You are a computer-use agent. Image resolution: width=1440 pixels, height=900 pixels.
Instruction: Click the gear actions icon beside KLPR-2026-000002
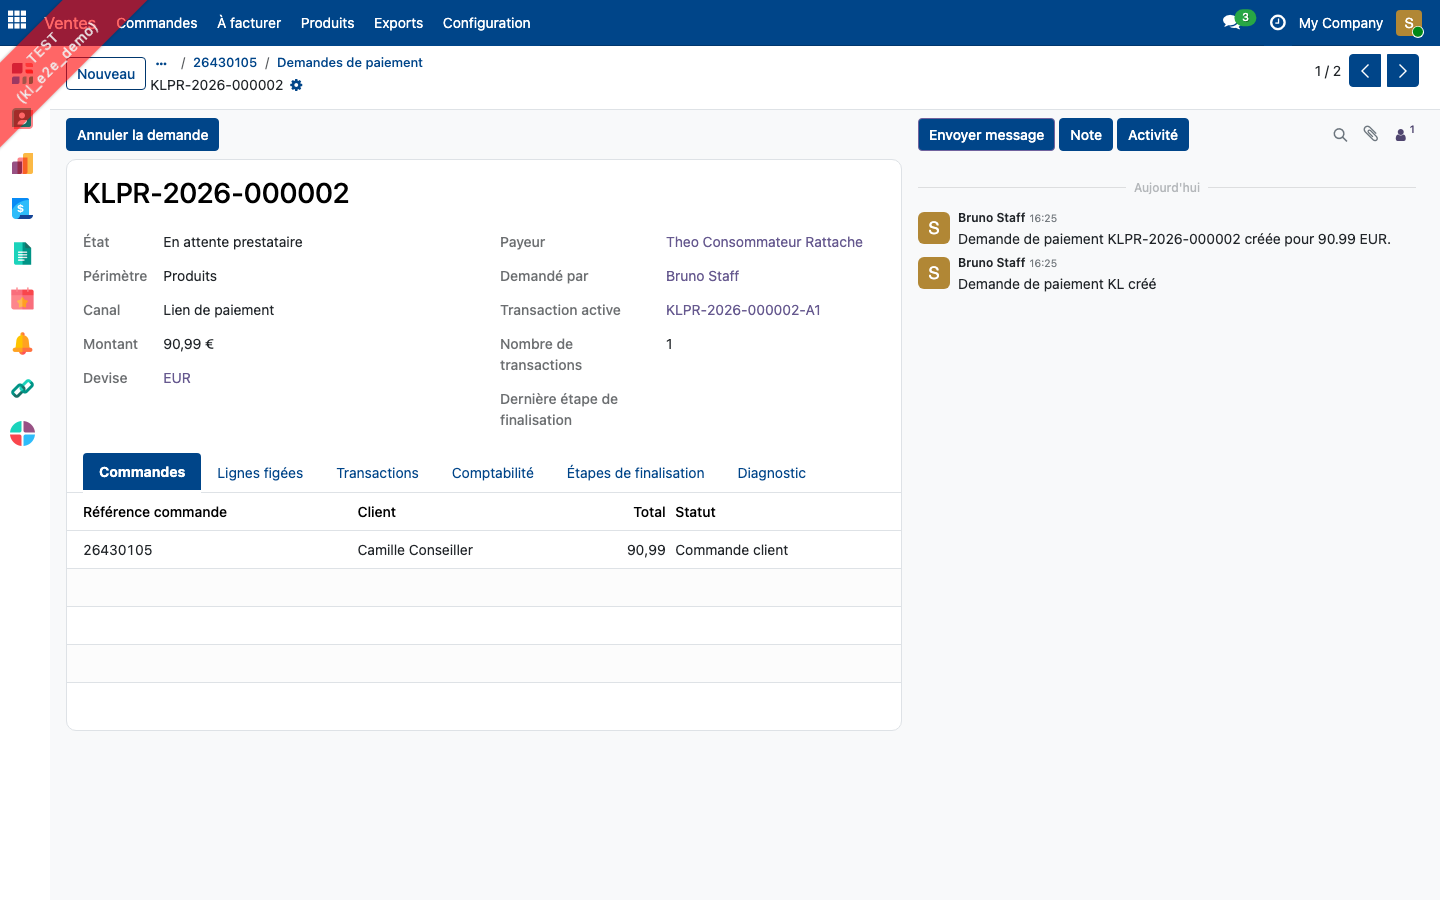tap(296, 85)
